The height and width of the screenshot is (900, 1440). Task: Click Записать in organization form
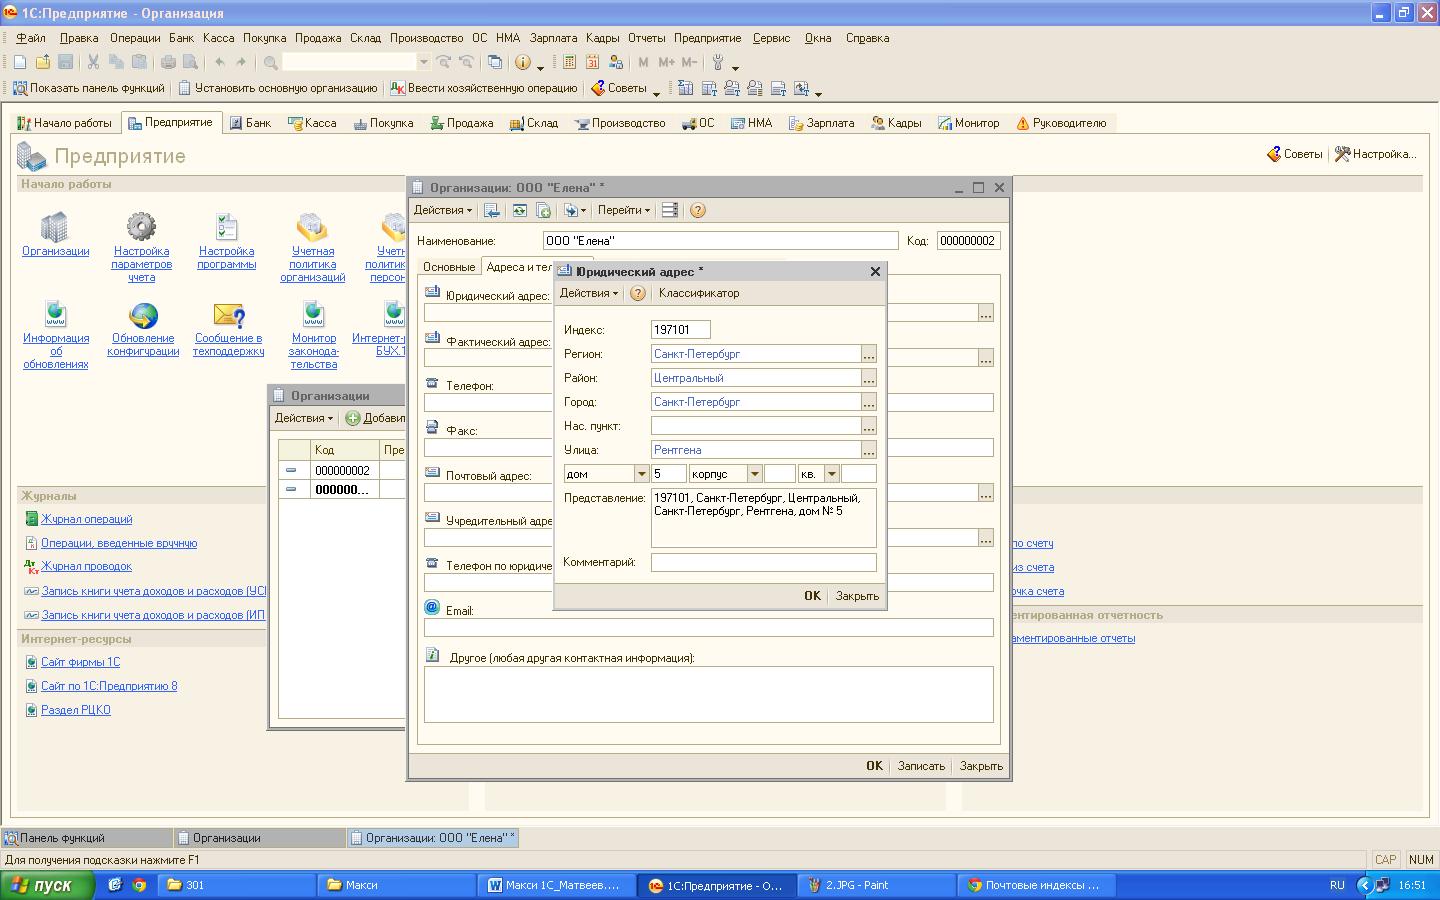pyautogui.click(x=921, y=766)
